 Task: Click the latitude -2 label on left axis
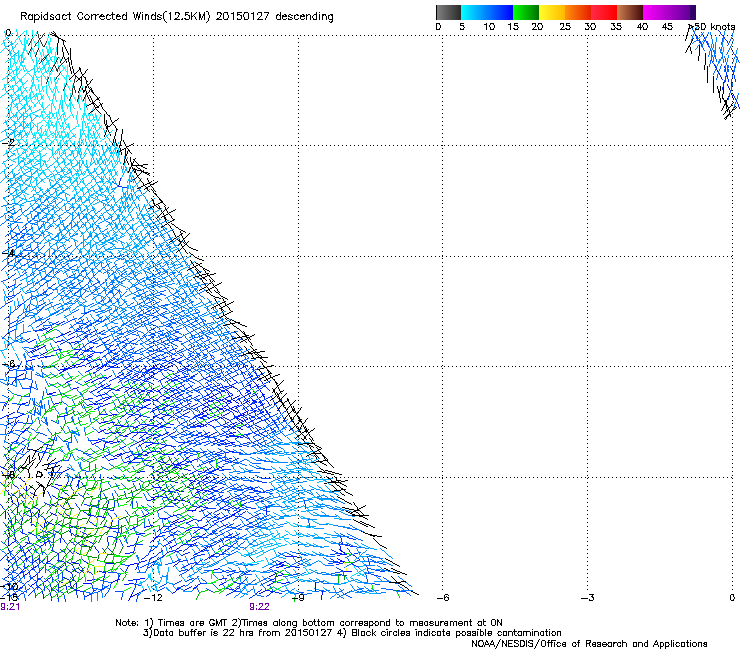click(8, 143)
